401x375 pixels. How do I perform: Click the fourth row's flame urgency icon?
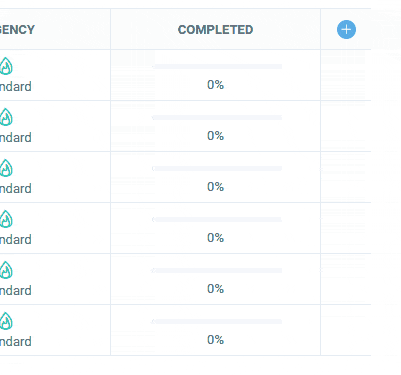(6, 219)
